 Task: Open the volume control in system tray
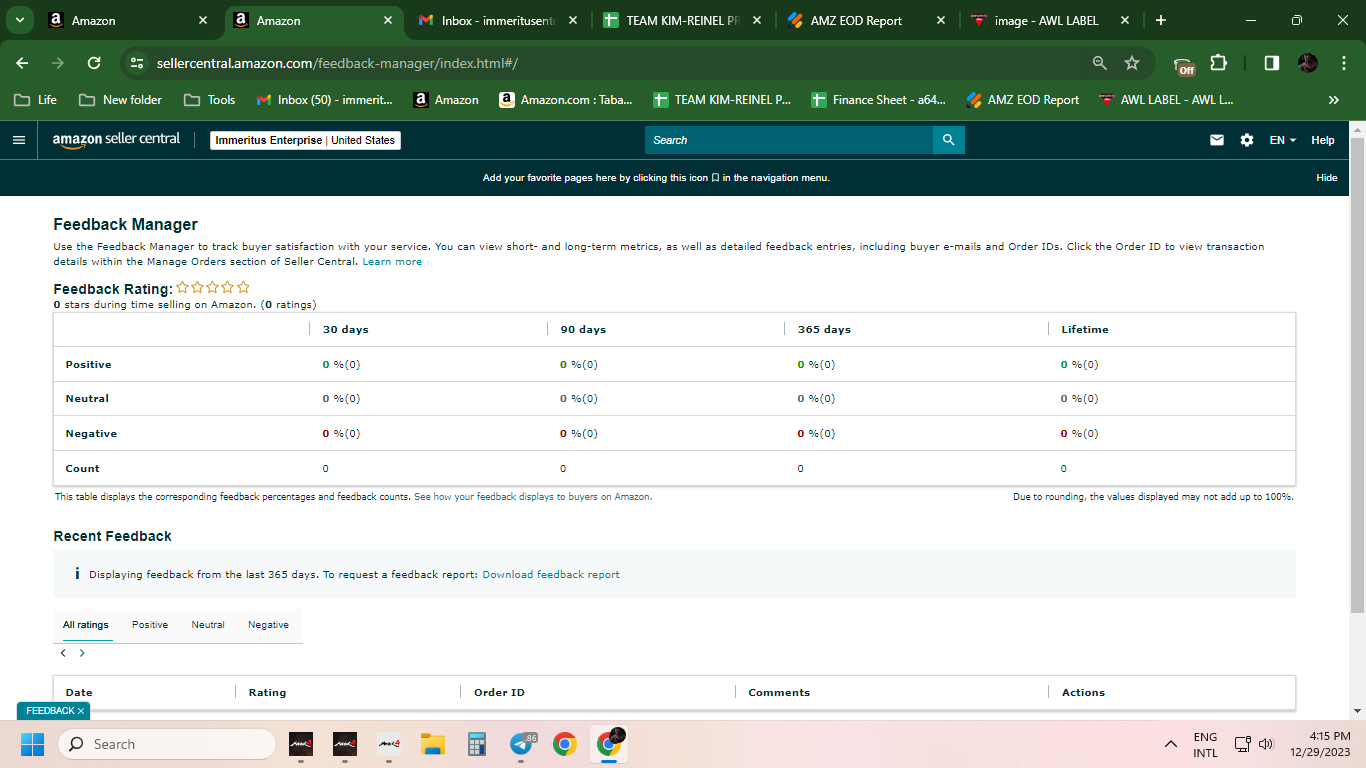(1266, 744)
